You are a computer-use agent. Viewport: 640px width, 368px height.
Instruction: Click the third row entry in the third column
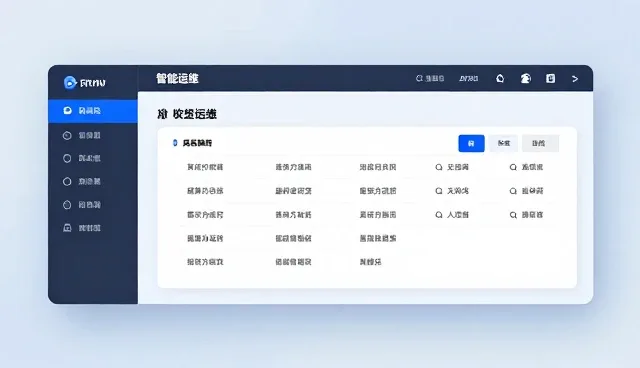pyautogui.click(x=378, y=215)
